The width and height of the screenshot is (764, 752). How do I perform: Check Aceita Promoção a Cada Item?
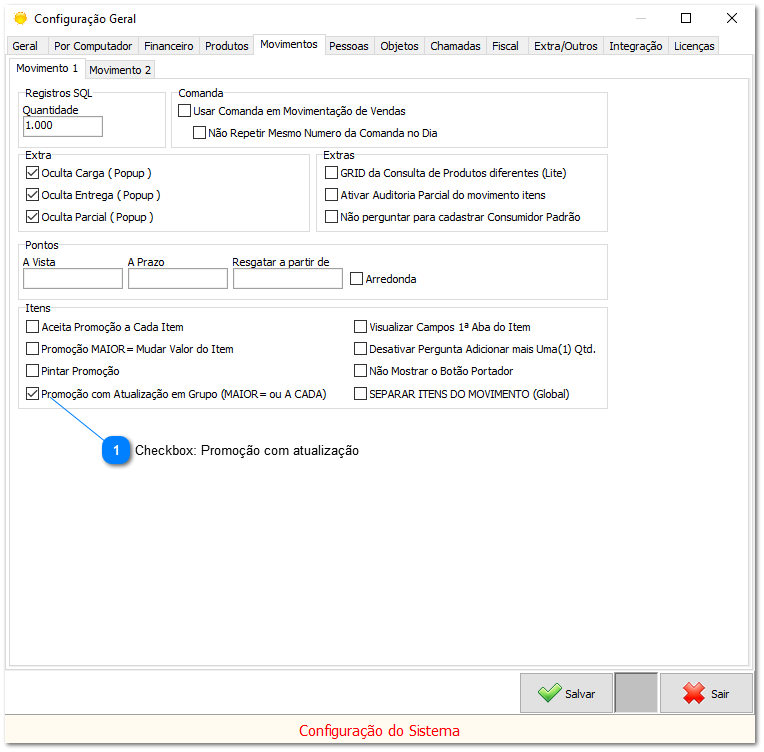point(32,327)
